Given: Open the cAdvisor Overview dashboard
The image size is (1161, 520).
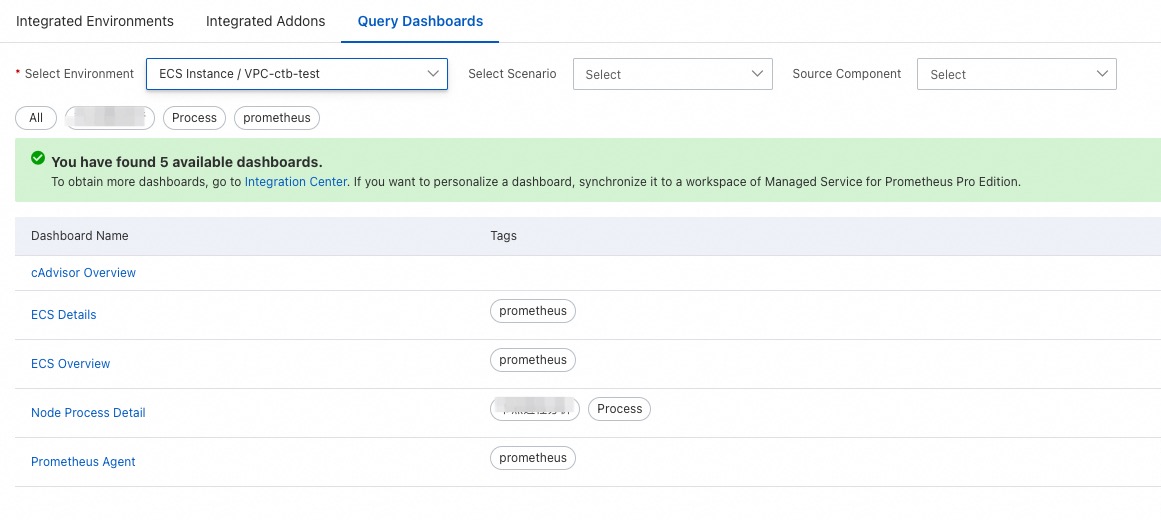Looking at the screenshot, I should point(83,273).
